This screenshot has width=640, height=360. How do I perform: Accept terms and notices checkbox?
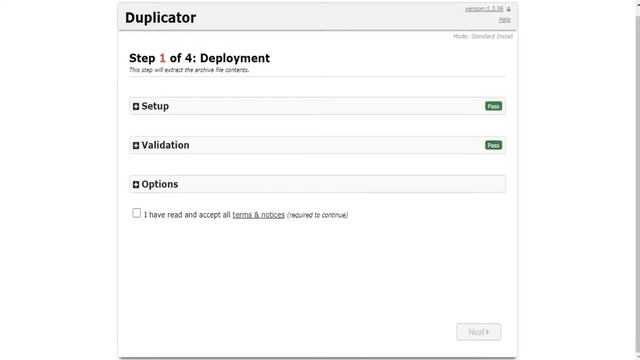pos(136,213)
